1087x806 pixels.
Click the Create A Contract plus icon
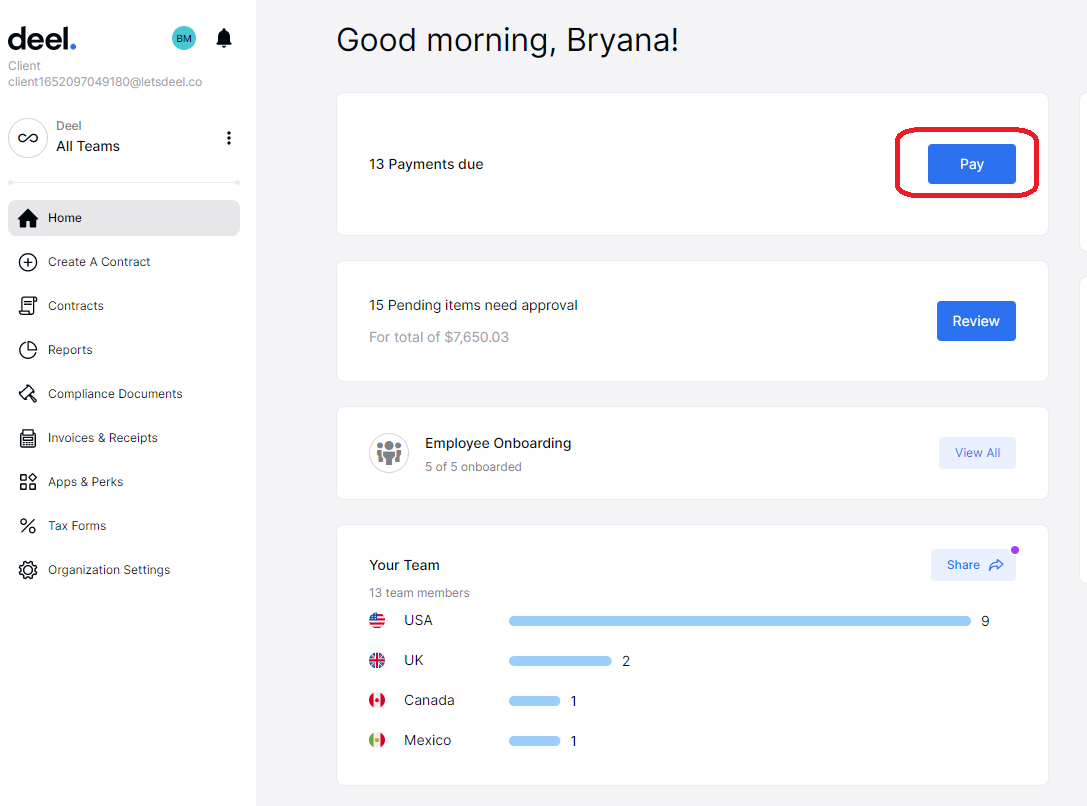(28, 262)
